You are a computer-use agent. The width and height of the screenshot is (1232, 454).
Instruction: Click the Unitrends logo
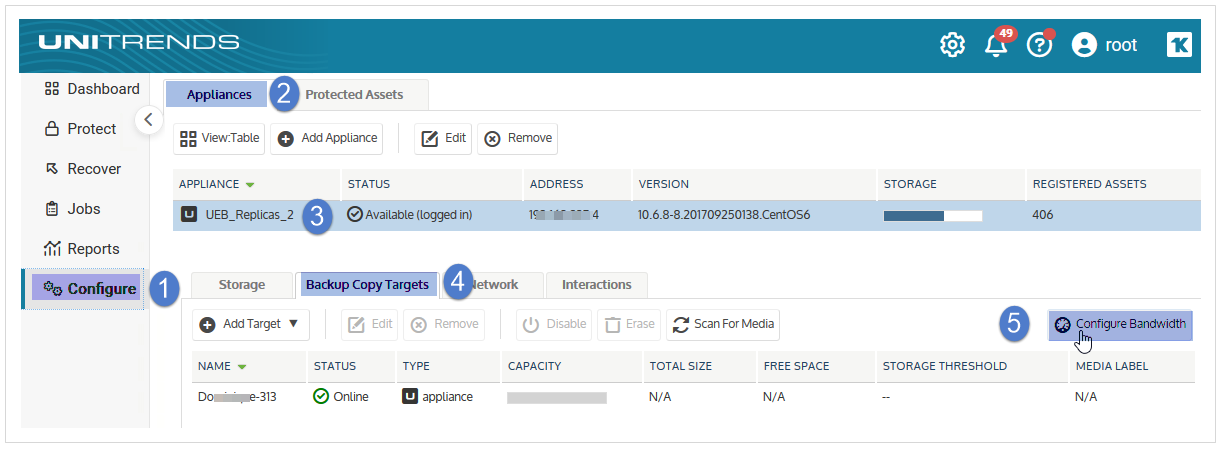pyautogui.click(x=139, y=42)
